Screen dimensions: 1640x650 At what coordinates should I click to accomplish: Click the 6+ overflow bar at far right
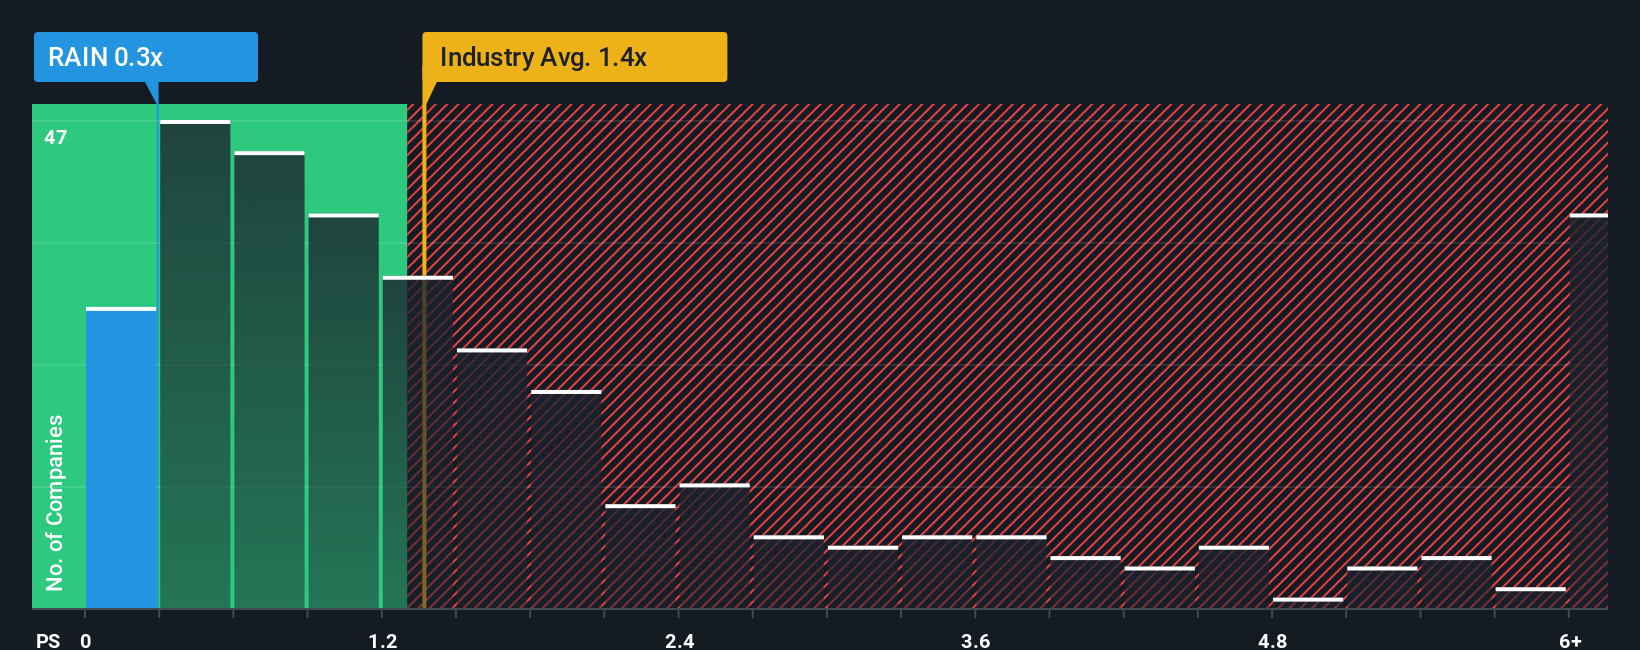coord(1589,411)
